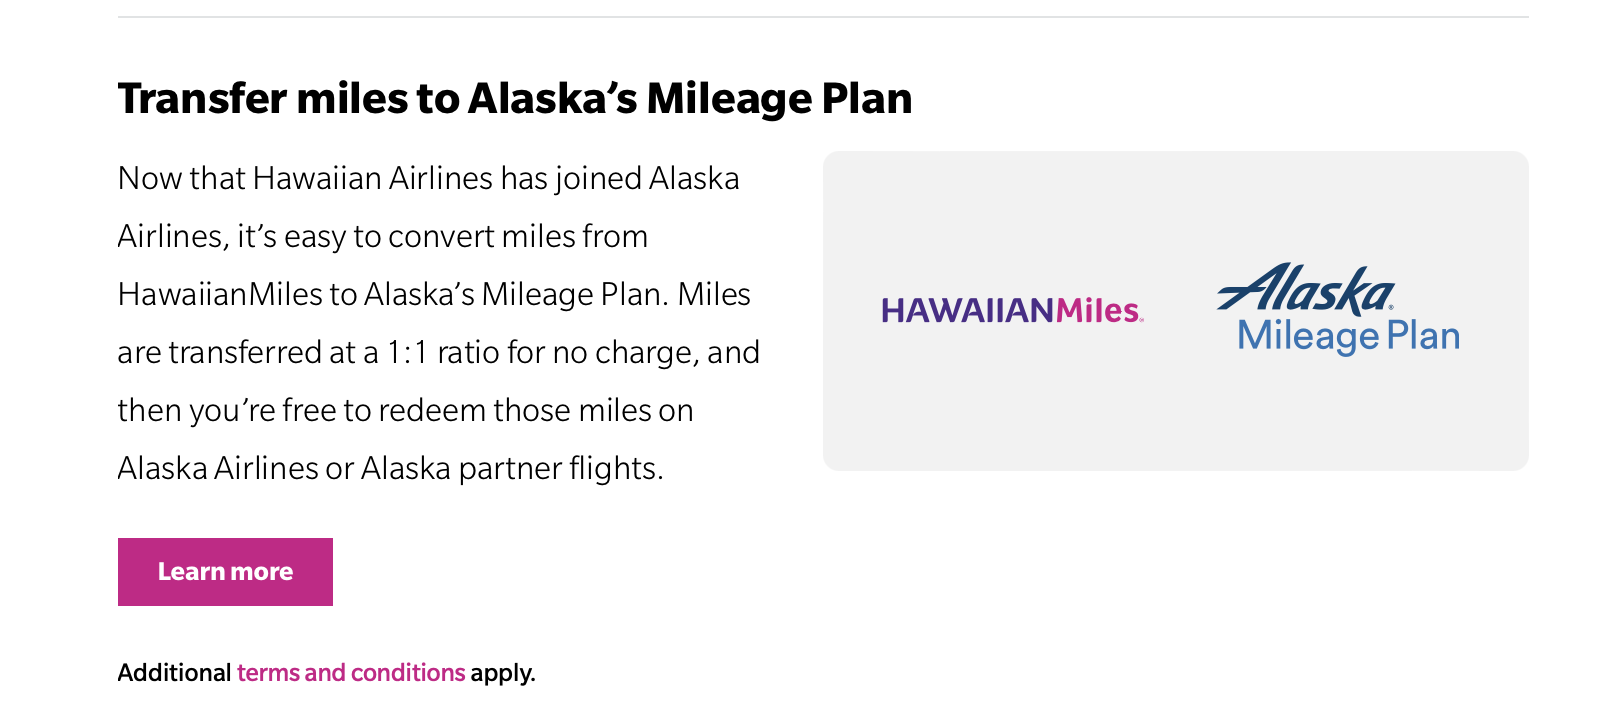Click the purple HAWAIIAN logo lettering

pyautogui.click(x=967, y=311)
